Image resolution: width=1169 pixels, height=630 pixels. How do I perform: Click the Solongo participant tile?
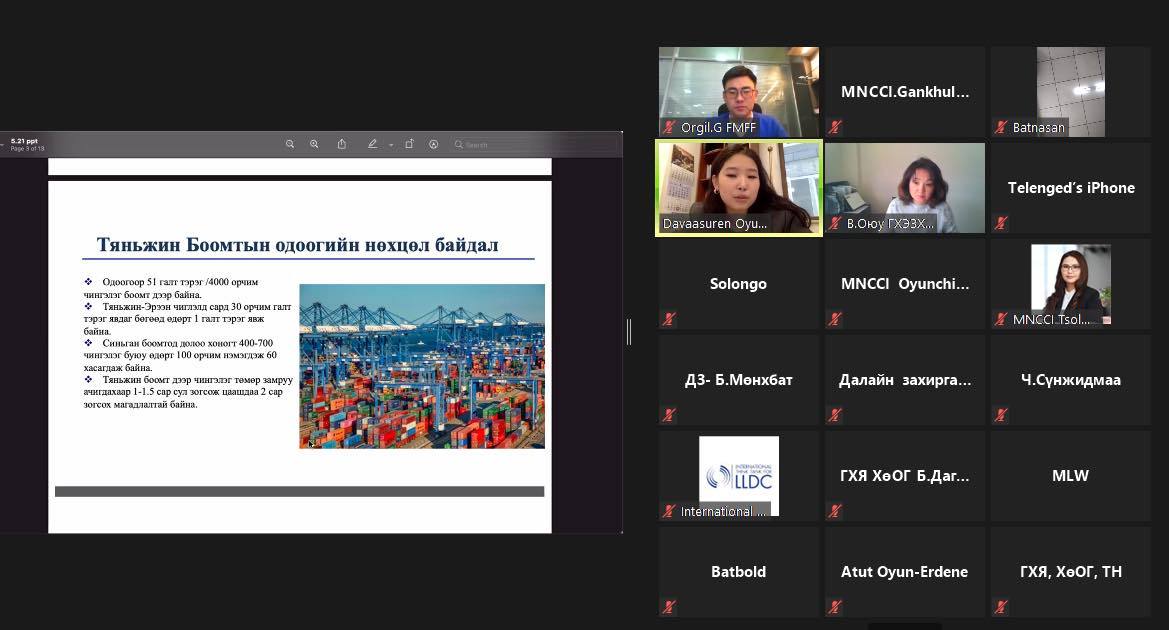[739, 284]
